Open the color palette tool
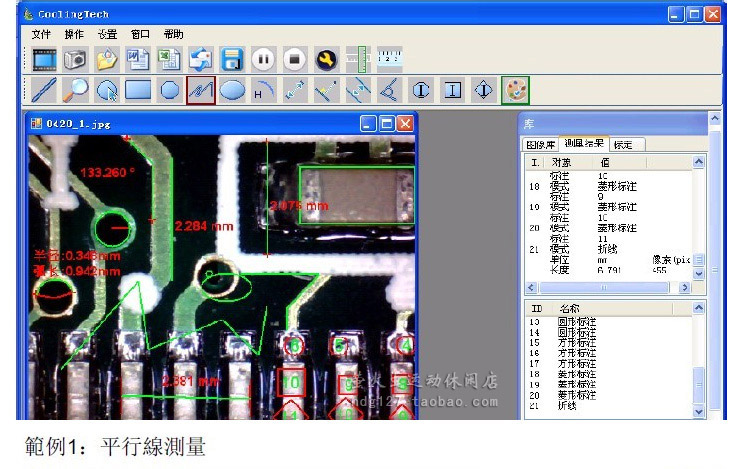Image resolution: width=740 pixels, height=469 pixels. 515,90
